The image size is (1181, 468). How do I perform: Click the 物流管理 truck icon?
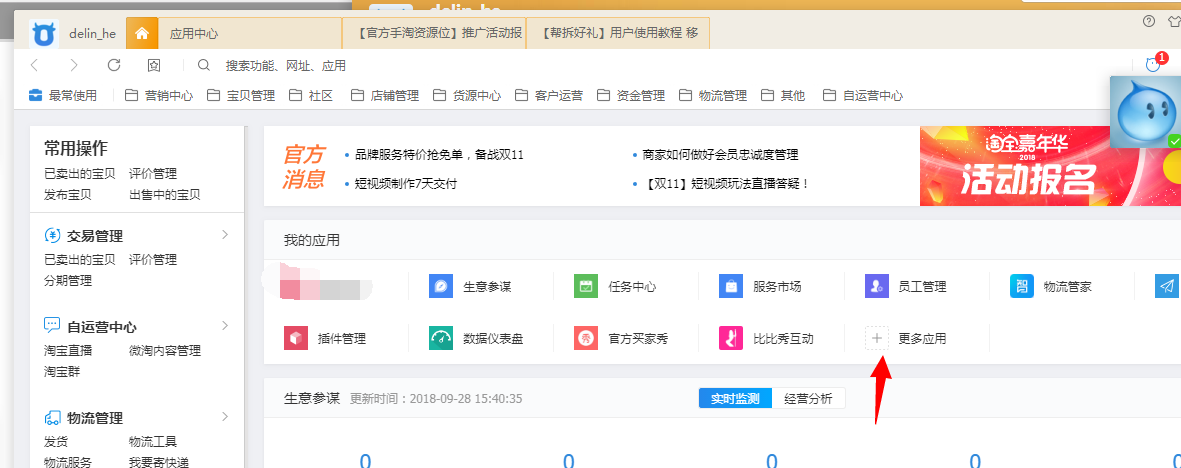pos(52,418)
